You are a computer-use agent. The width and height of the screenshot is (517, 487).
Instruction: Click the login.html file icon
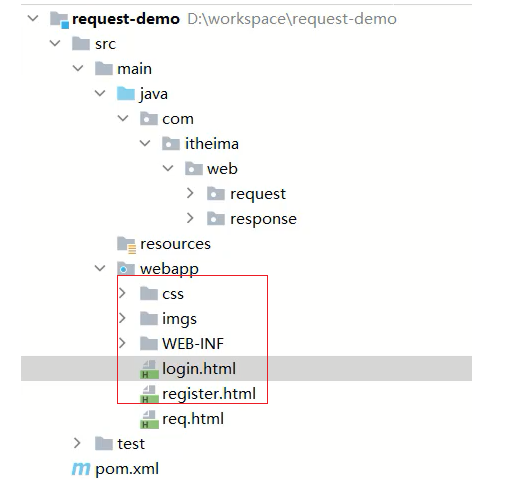[x=149, y=369]
